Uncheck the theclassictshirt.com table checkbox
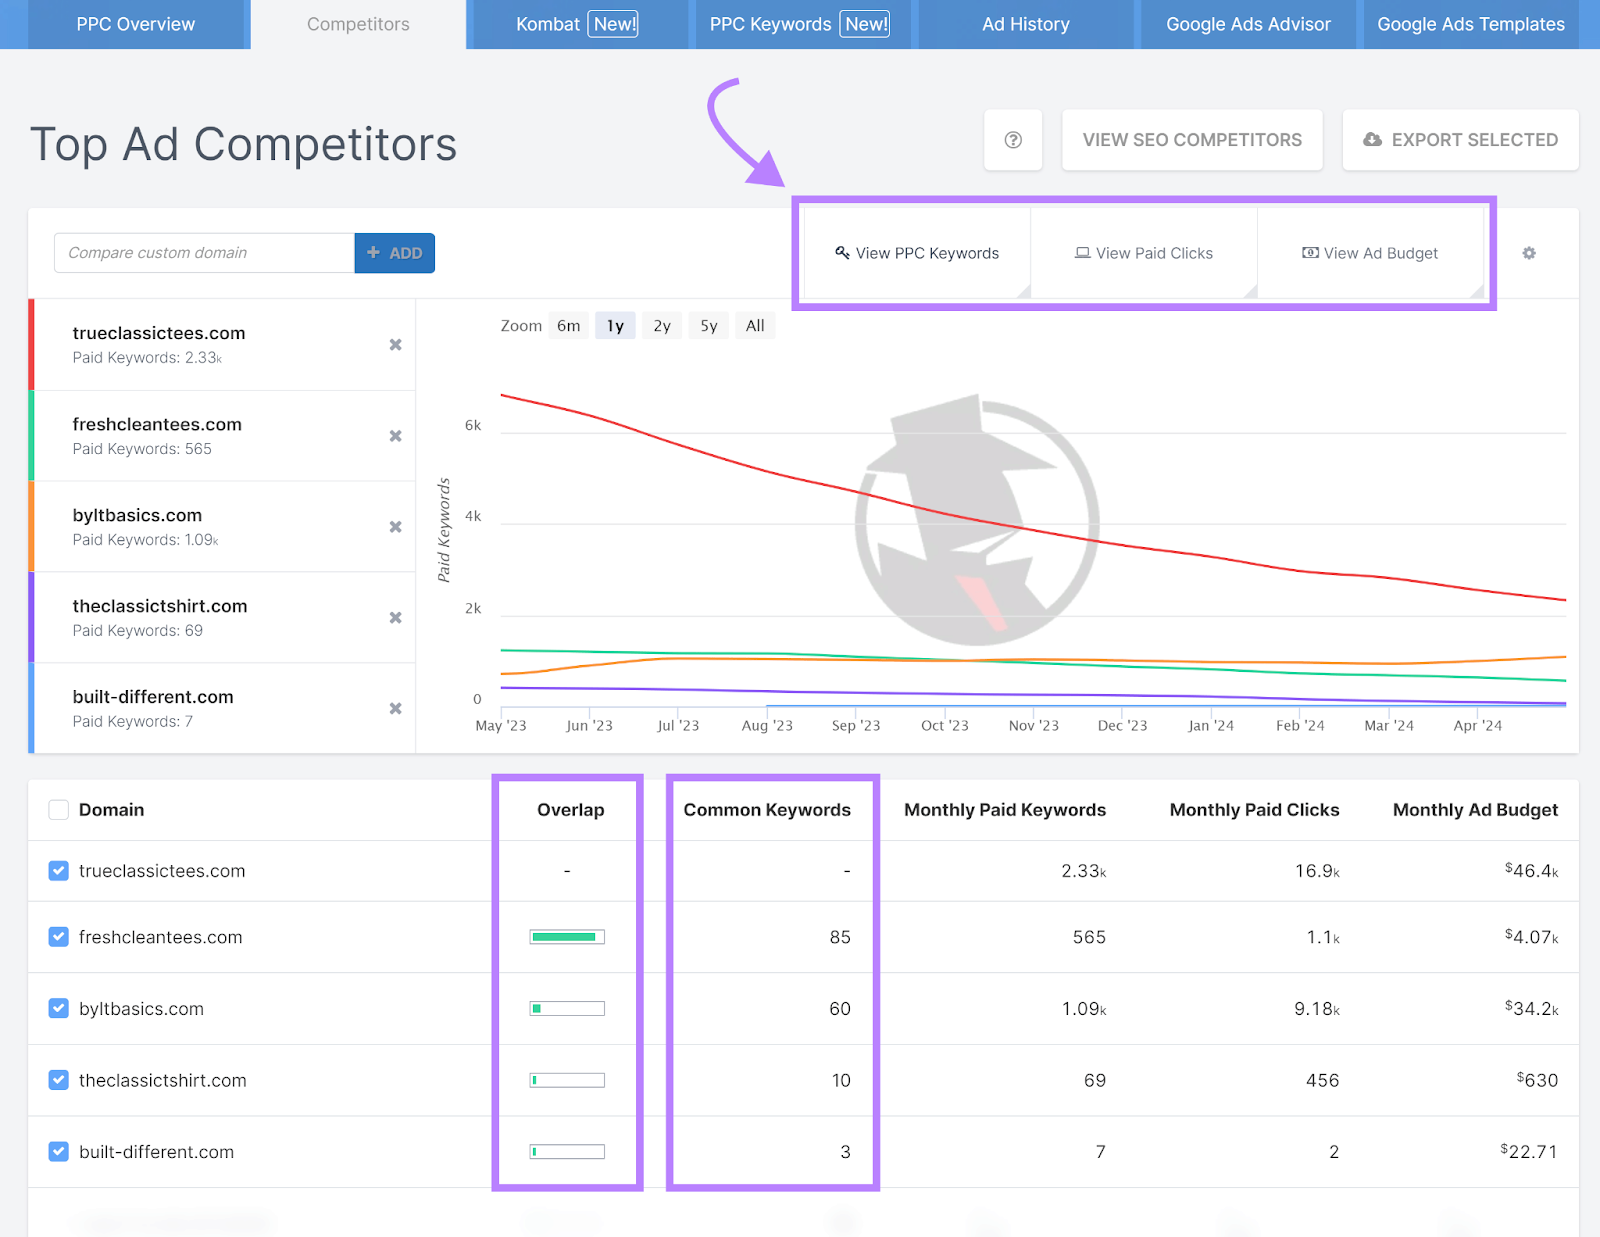This screenshot has height=1237, width=1600. pyautogui.click(x=59, y=1080)
